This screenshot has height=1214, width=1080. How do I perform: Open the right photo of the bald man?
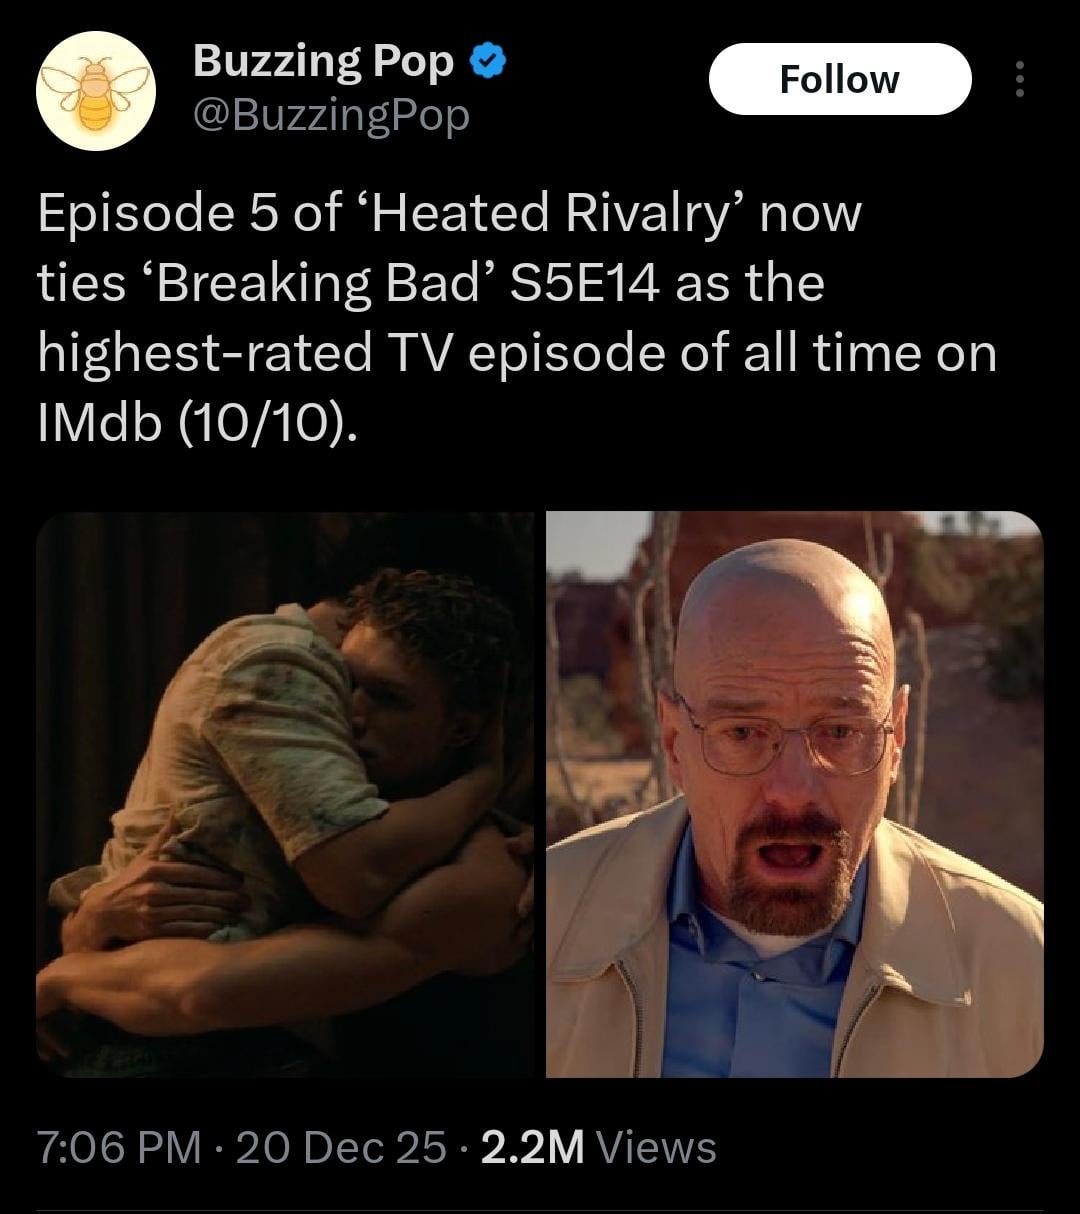(x=794, y=794)
